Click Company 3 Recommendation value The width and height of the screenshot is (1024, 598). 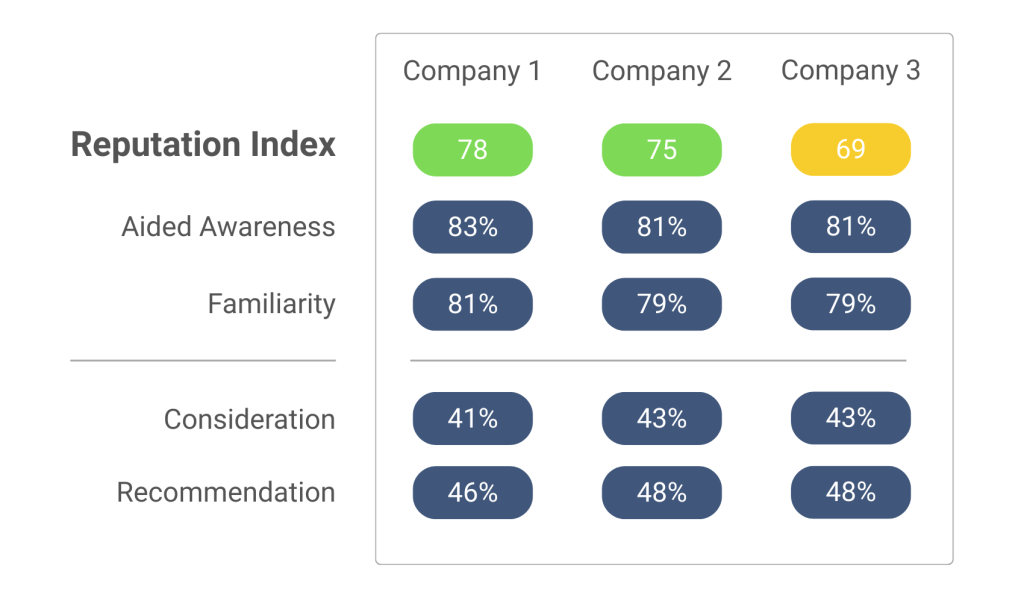click(850, 492)
